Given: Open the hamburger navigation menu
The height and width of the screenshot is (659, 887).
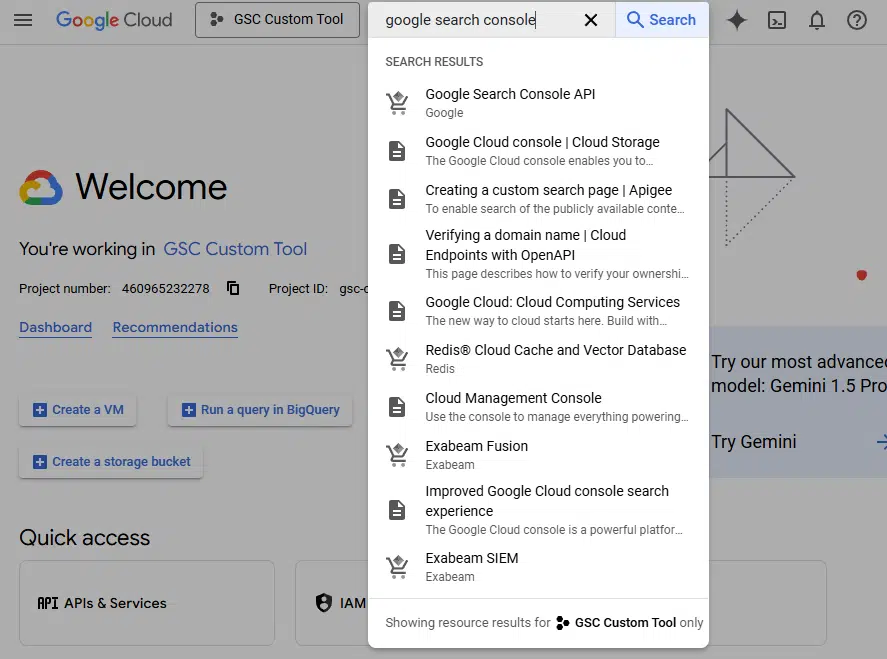Looking at the screenshot, I should (x=23, y=20).
